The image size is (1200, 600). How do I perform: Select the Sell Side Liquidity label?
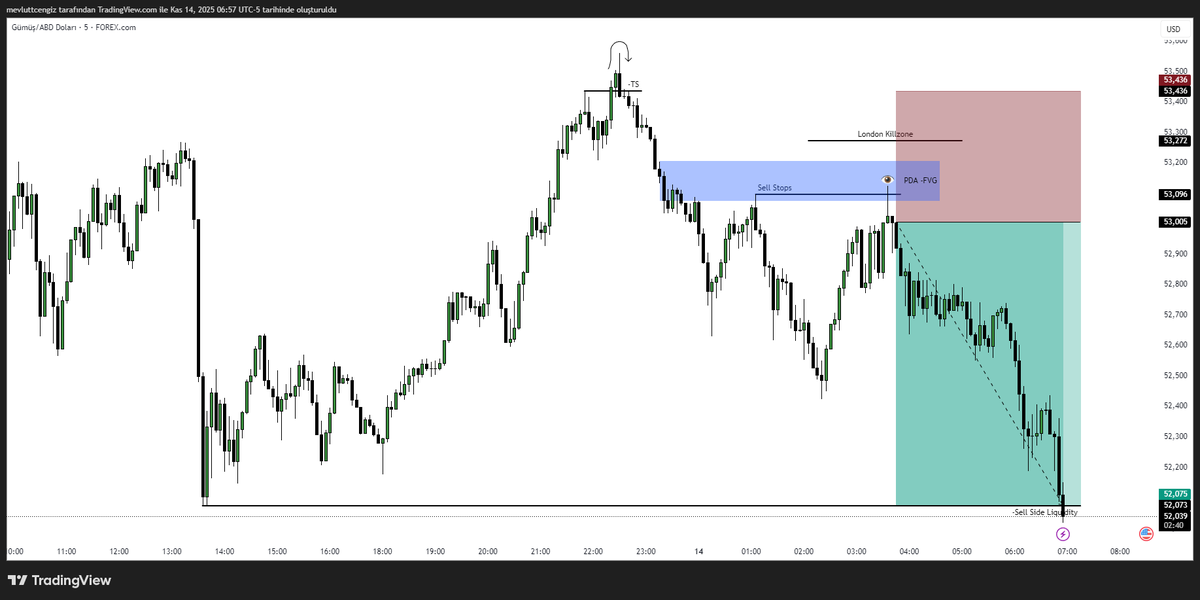[x=1045, y=512]
